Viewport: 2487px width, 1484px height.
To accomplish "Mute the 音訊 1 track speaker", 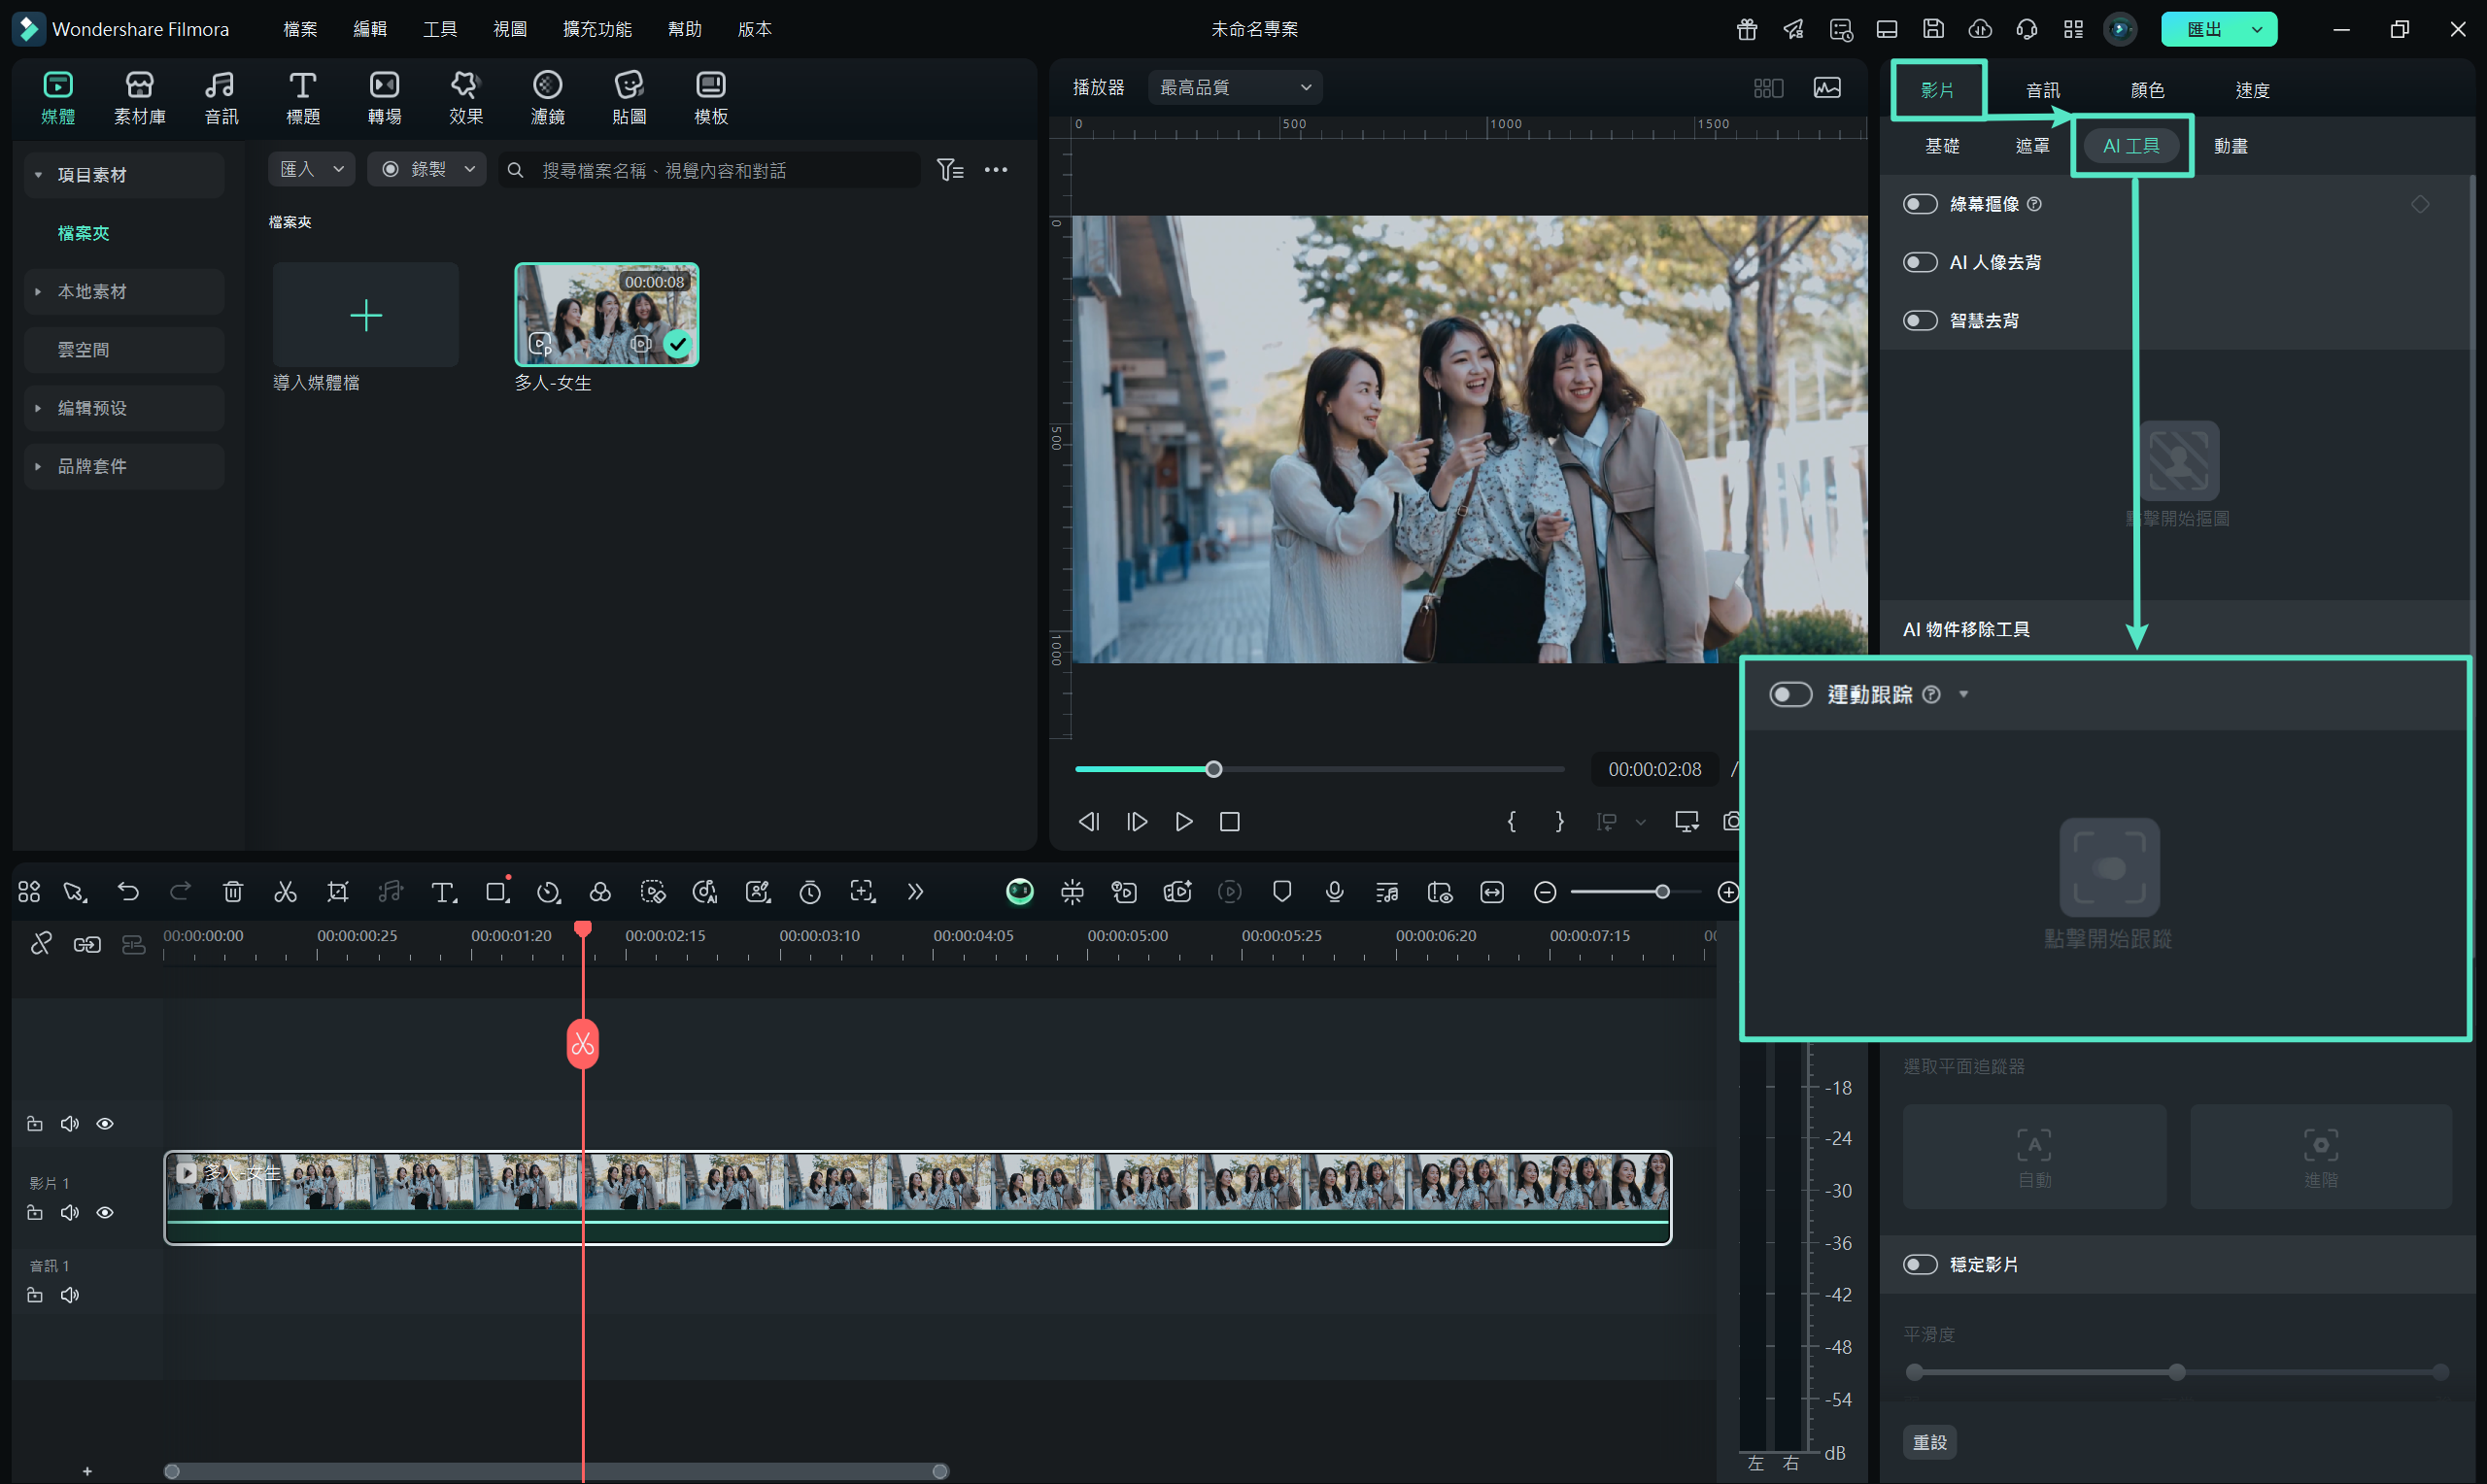I will pos(70,1295).
